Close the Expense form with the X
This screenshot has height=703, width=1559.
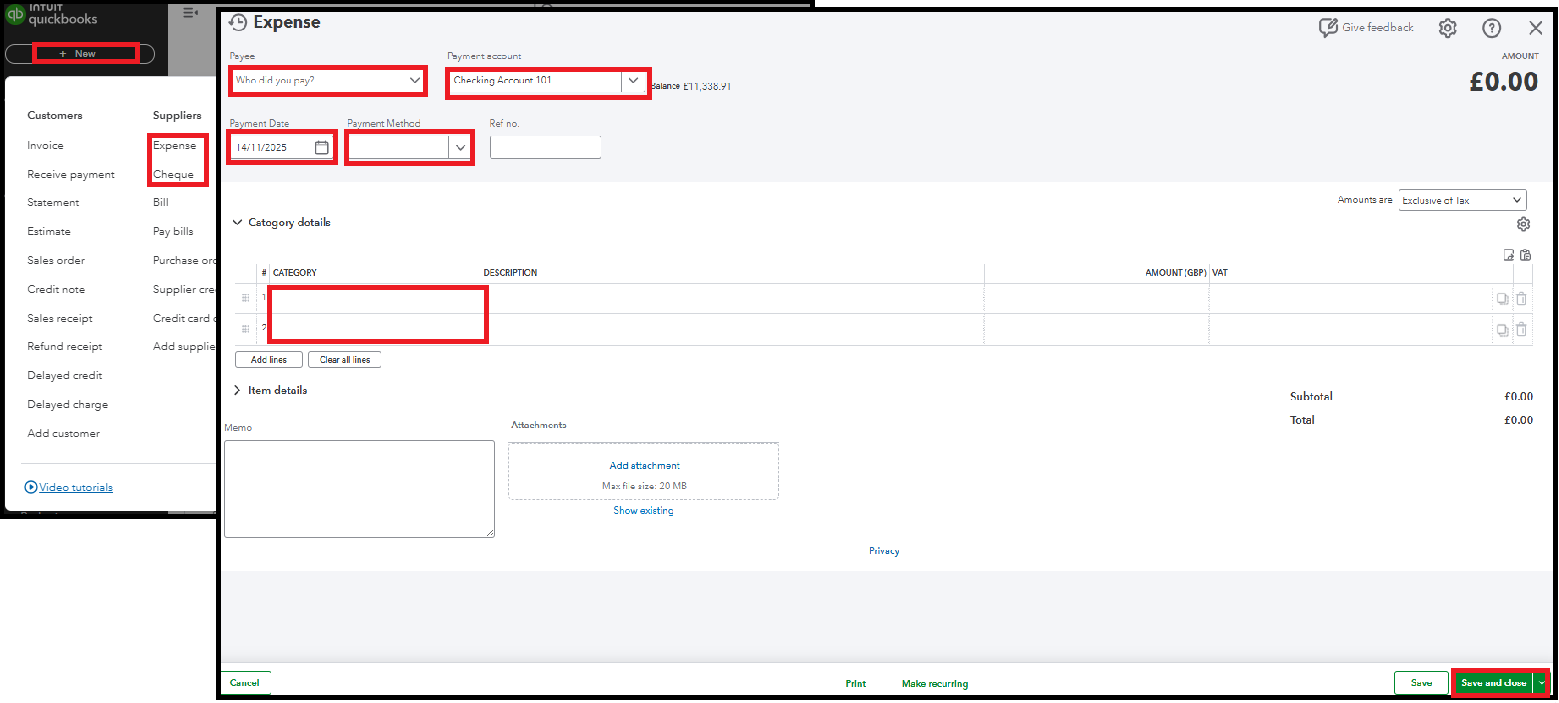click(1536, 28)
